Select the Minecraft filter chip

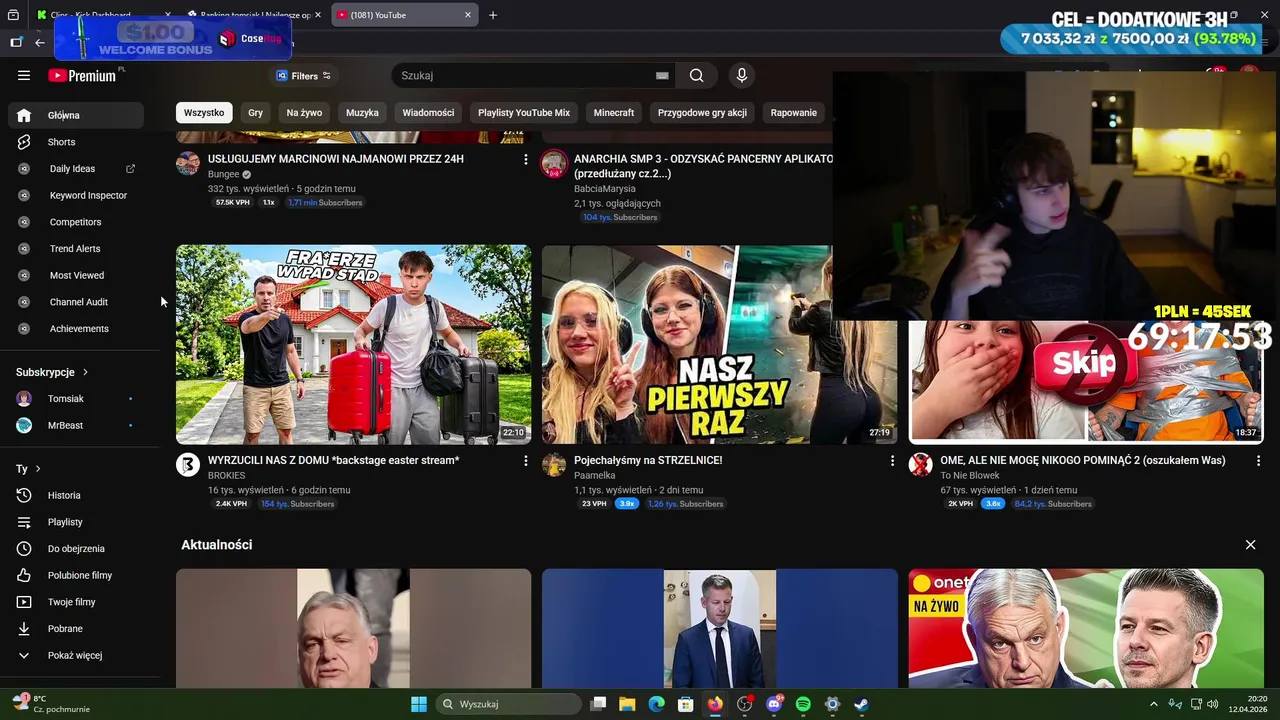point(614,113)
